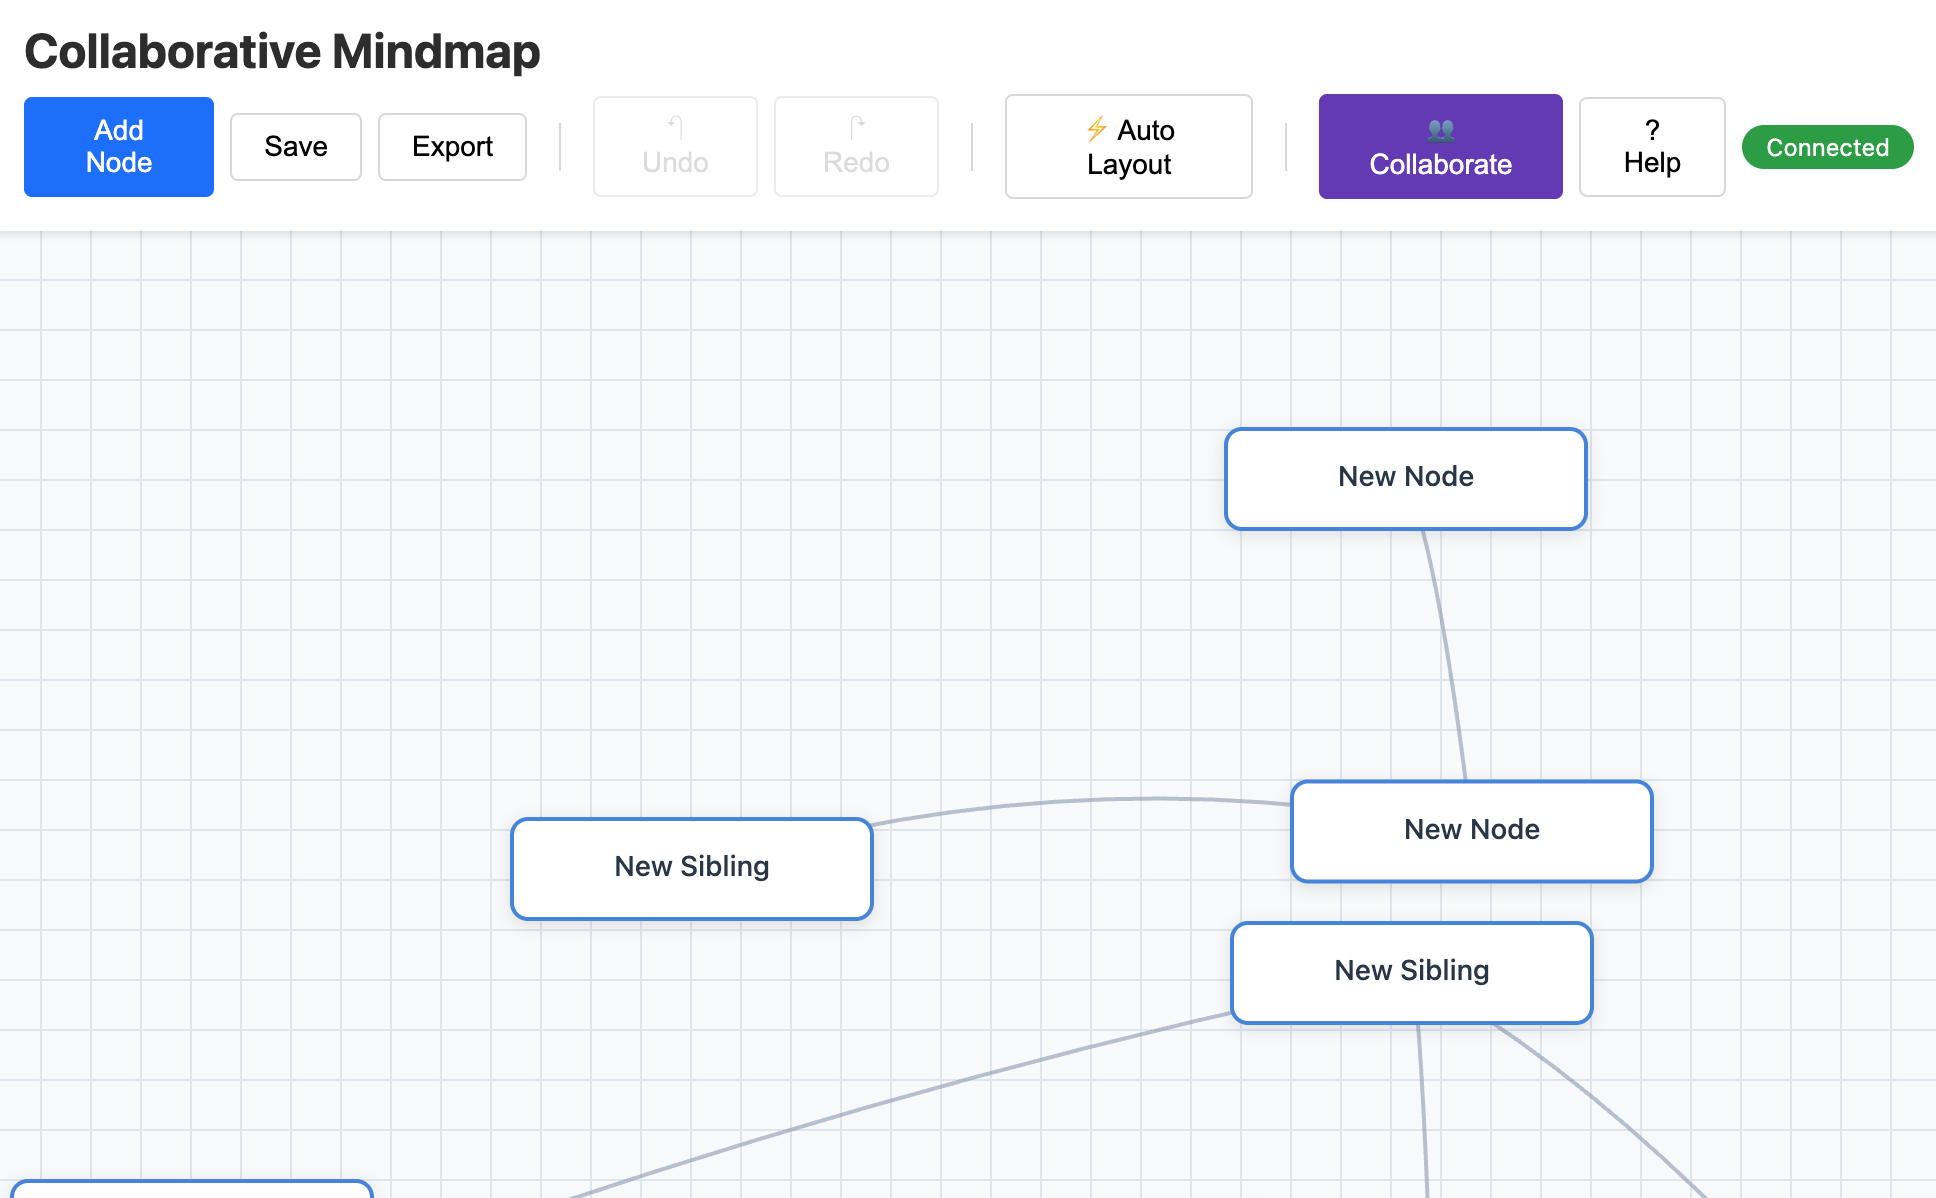Select the left-side New Sibling node

click(692, 869)
